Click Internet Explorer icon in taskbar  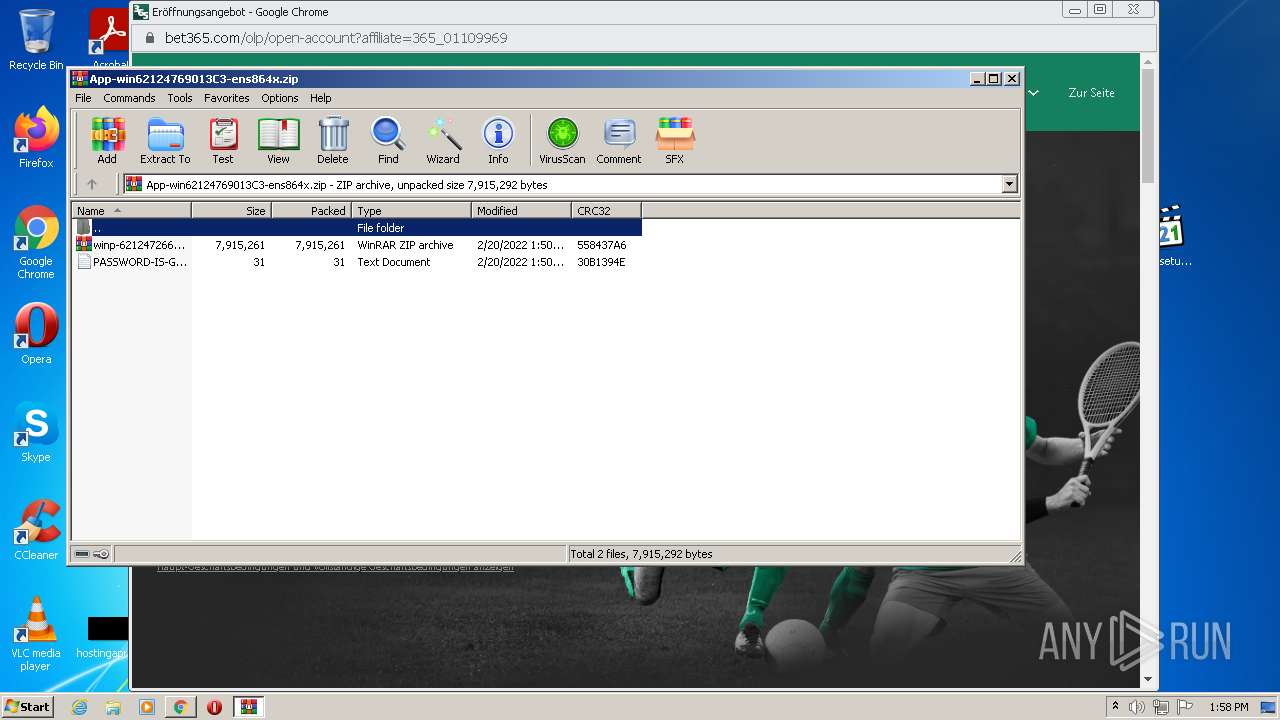80,707
